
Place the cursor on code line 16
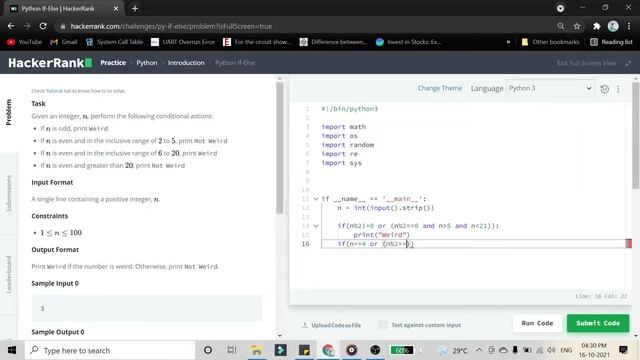pyautogui.click(x=473, y=244)
